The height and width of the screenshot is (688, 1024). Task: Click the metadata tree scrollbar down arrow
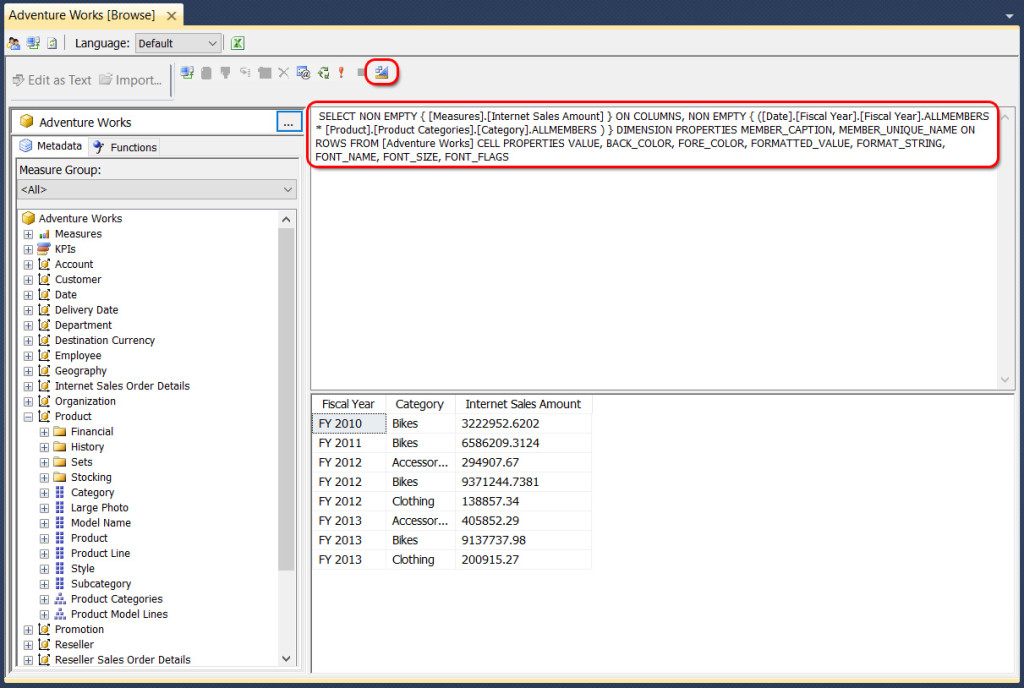click(x=286, y=660)
